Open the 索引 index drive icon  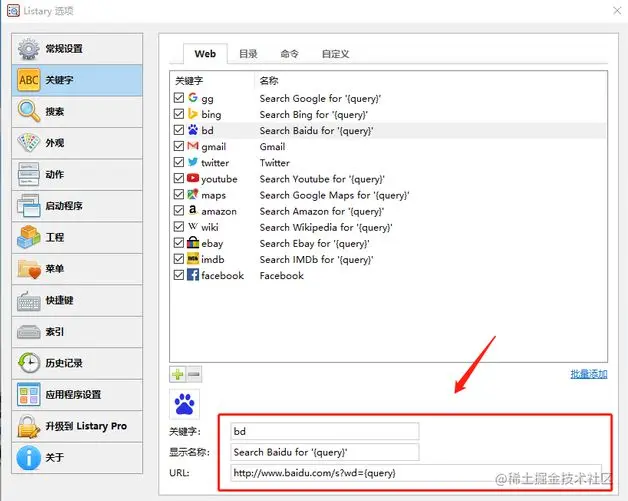coord(28,332)
